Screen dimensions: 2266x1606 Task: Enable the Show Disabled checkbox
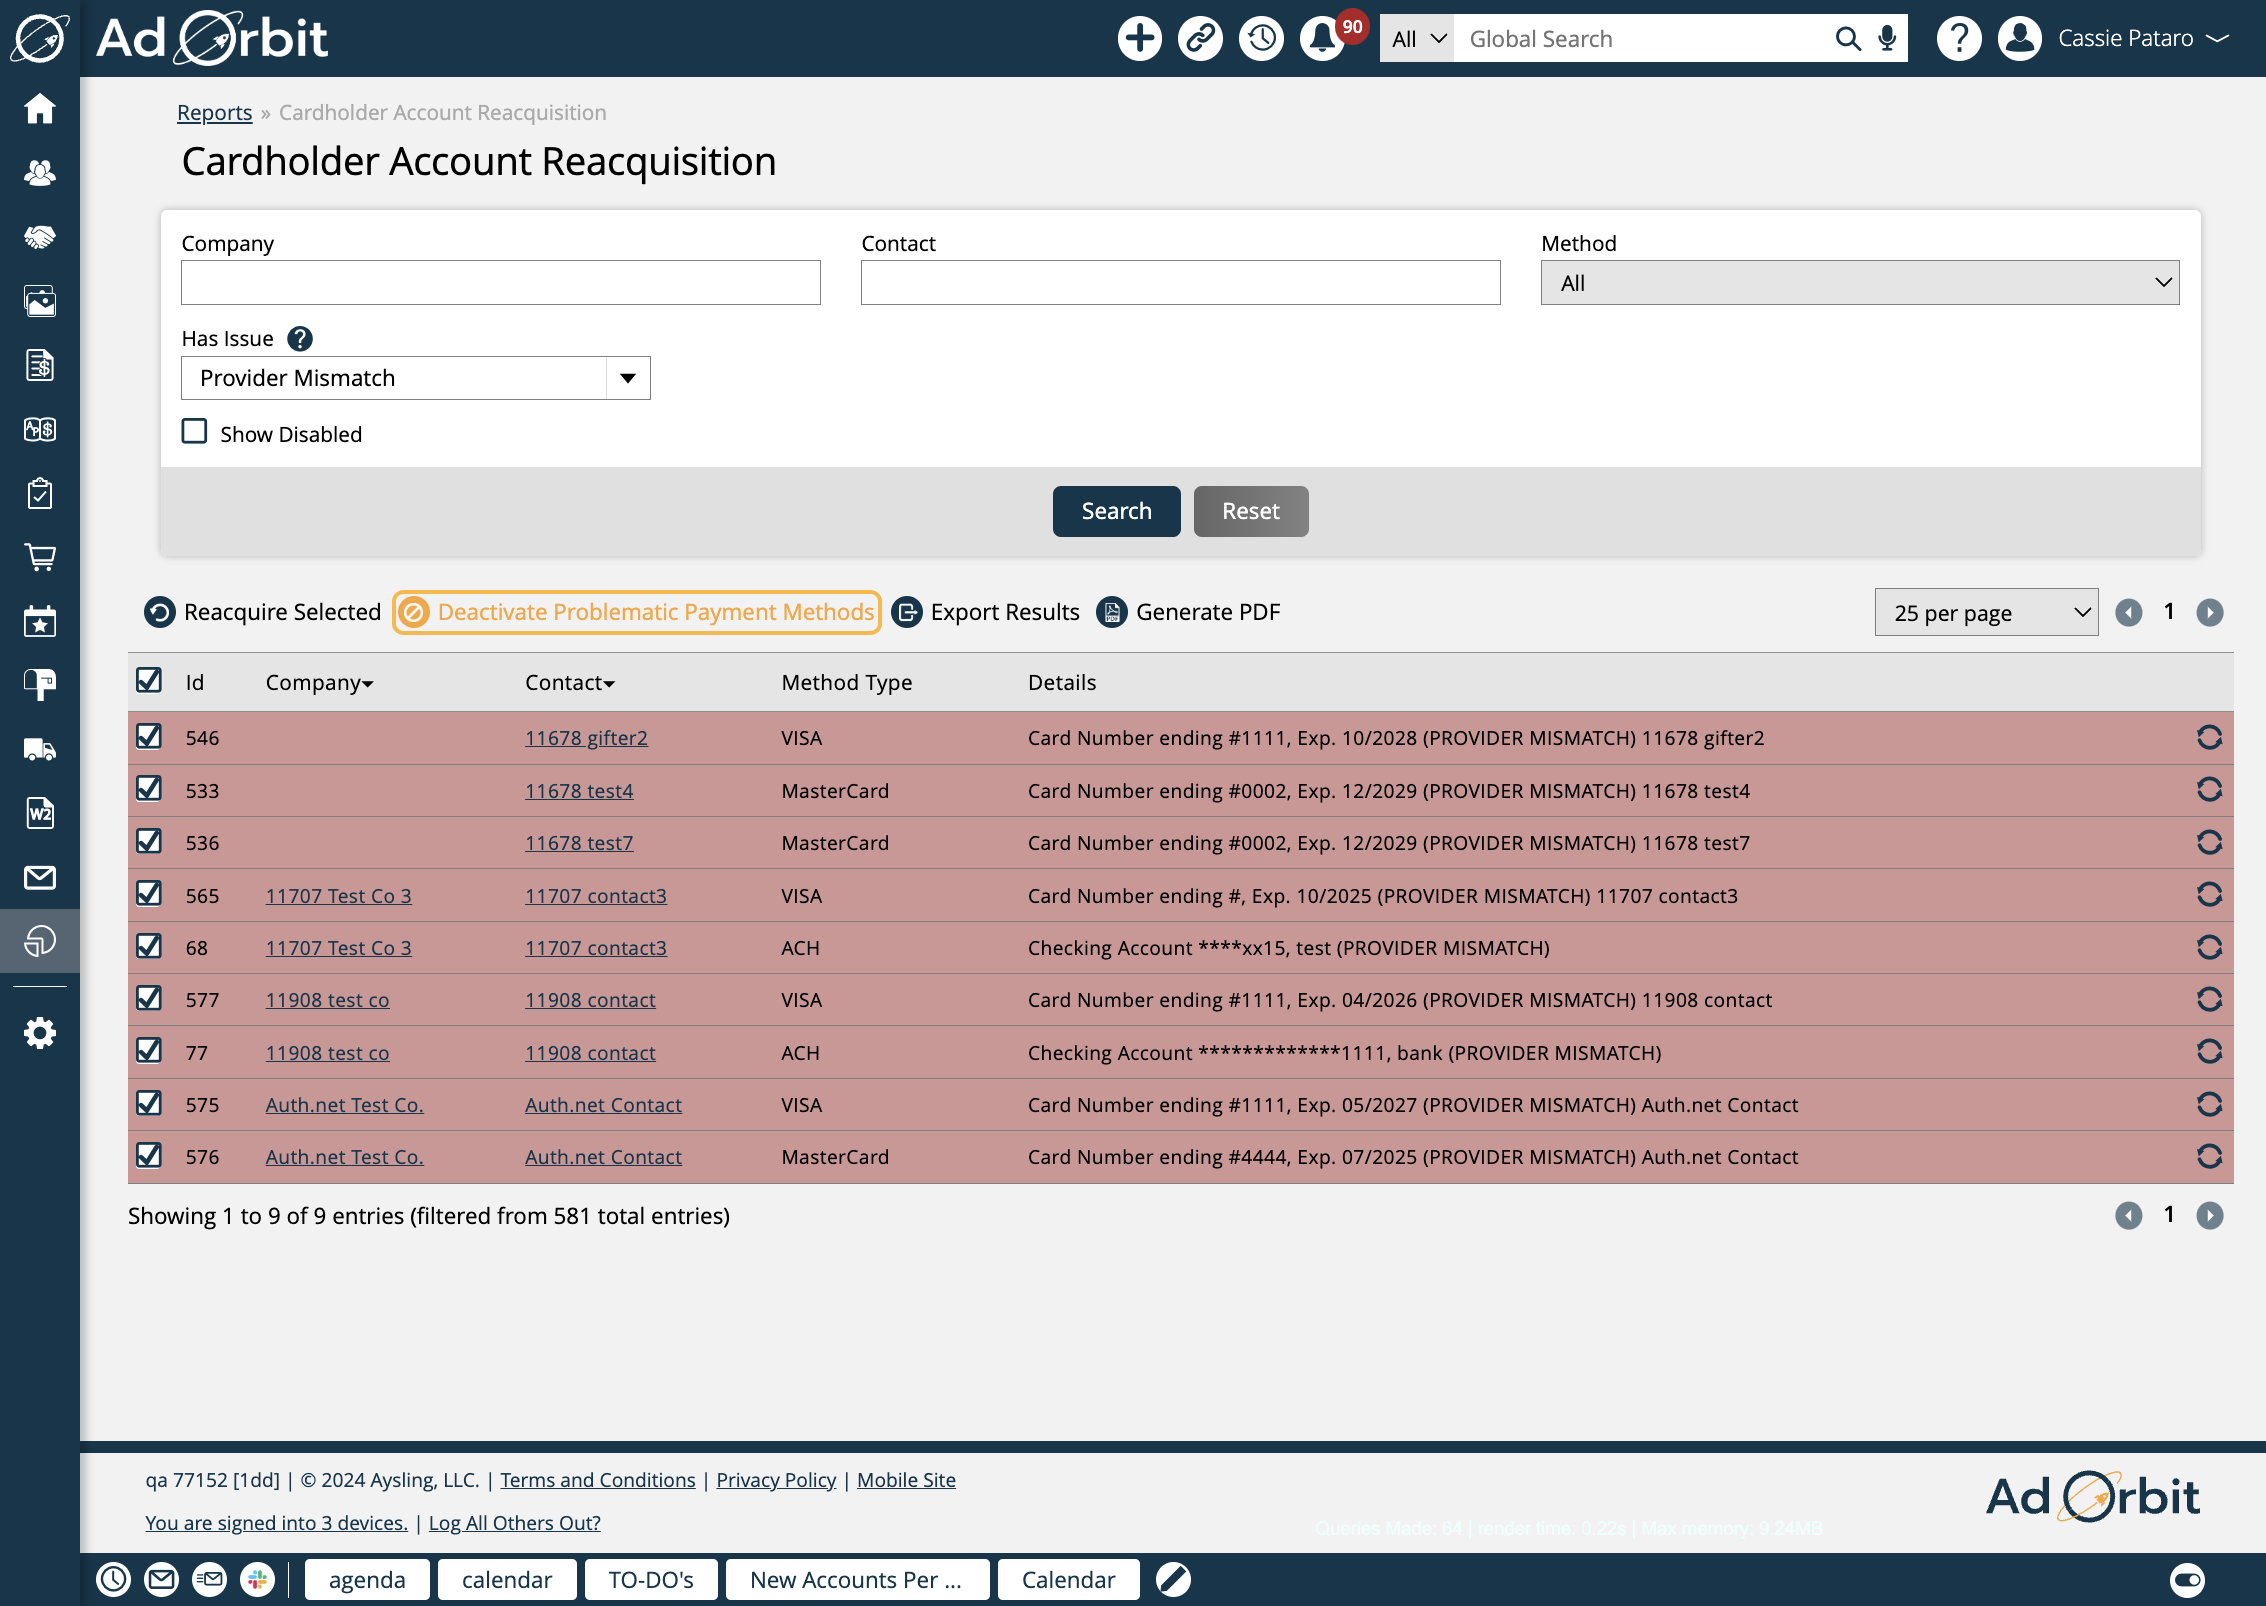pos(194,432)
